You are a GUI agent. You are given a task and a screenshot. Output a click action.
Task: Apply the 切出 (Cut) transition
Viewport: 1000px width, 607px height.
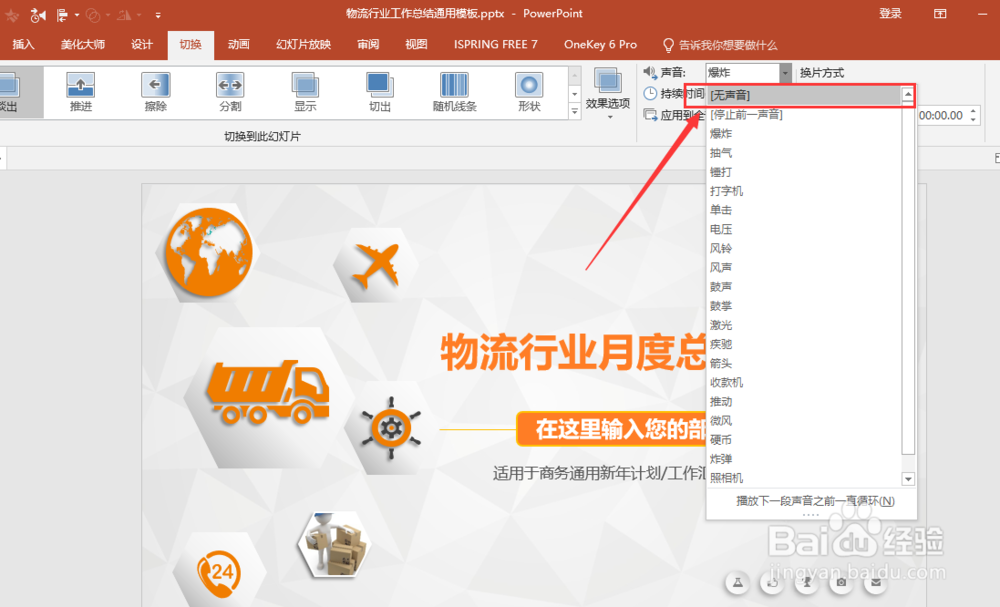(x=379, y=91)
